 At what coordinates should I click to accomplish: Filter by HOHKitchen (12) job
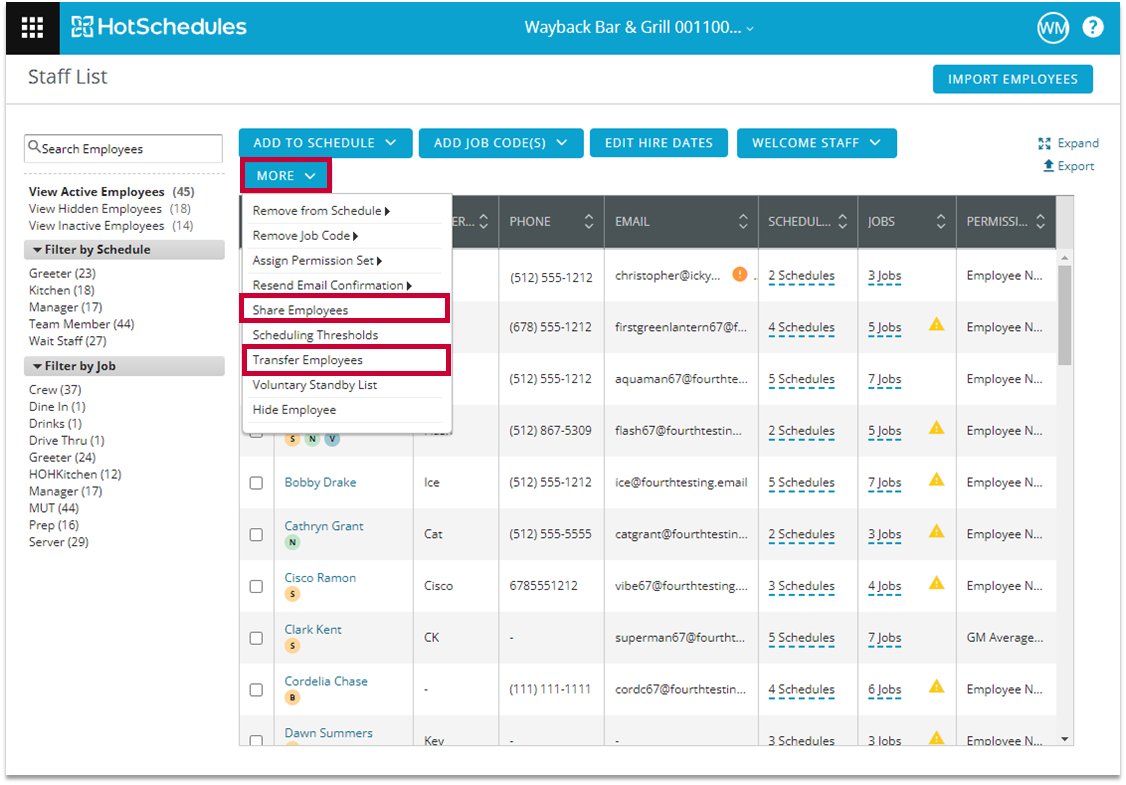(75, 474)
